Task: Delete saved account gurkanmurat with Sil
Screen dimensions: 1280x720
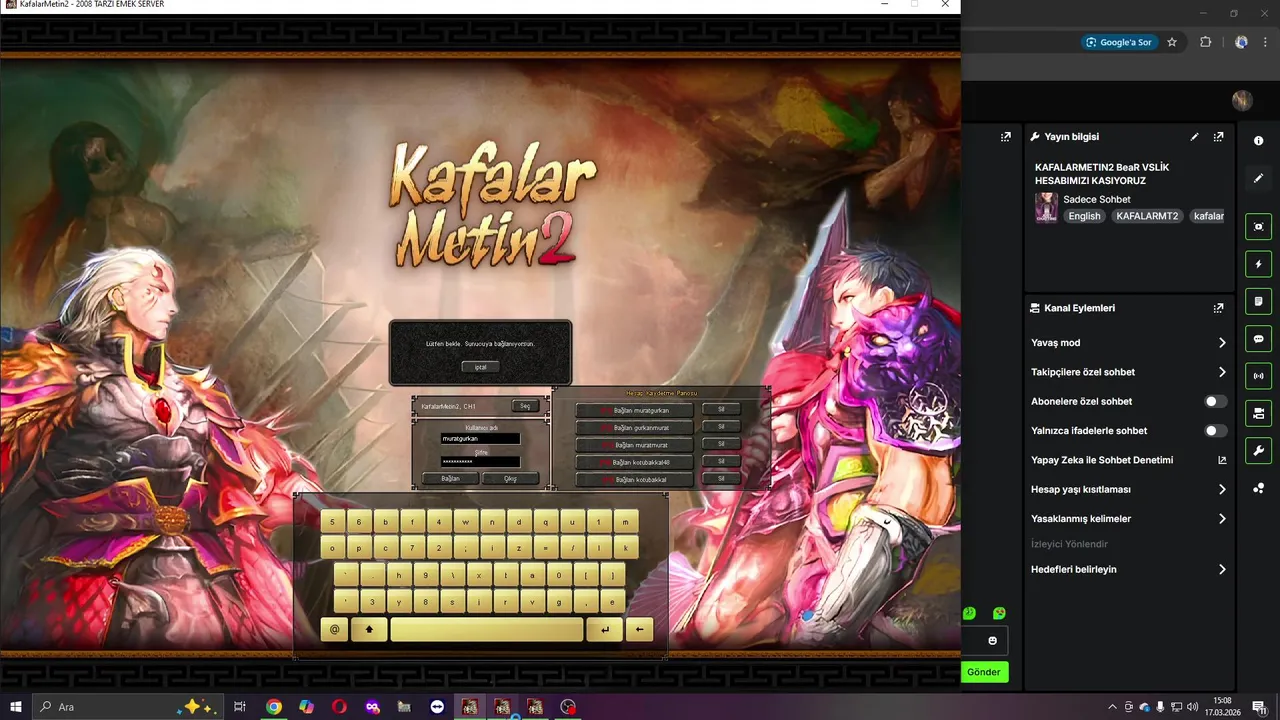Action: coord(721,427)
